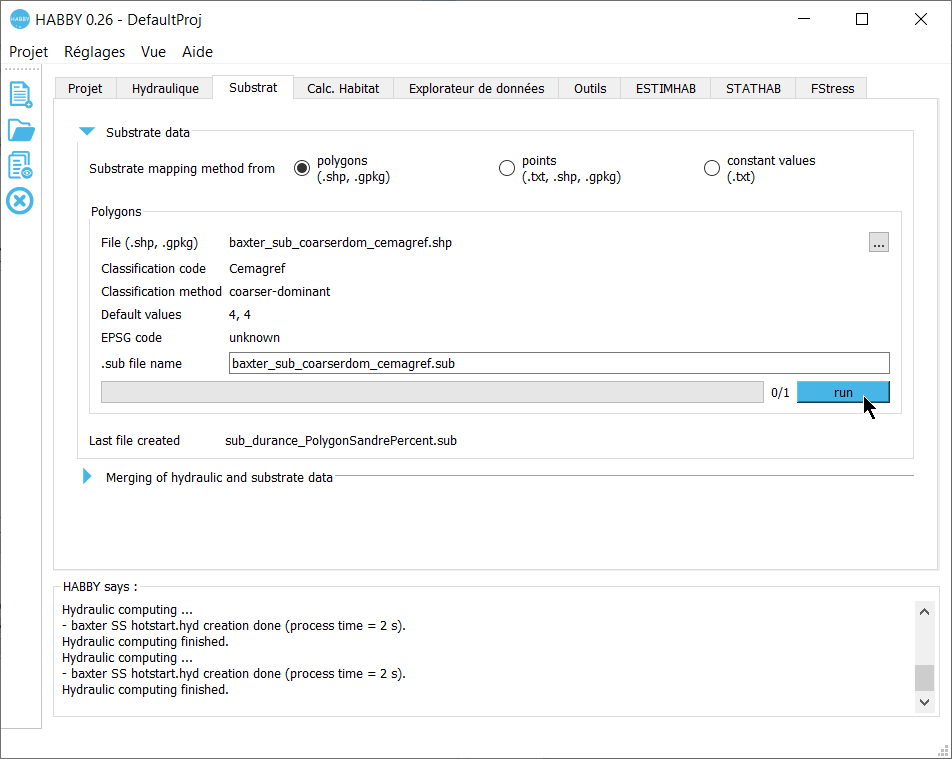Screen dimensions: 952x759
Task: Open the Aide menu
Action: click(197, 52)
